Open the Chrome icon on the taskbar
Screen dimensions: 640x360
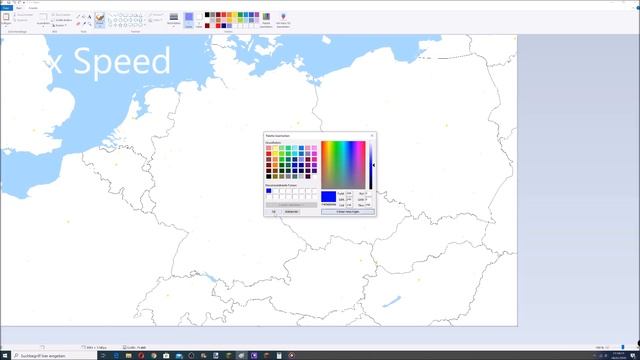(x=153, y=356)
